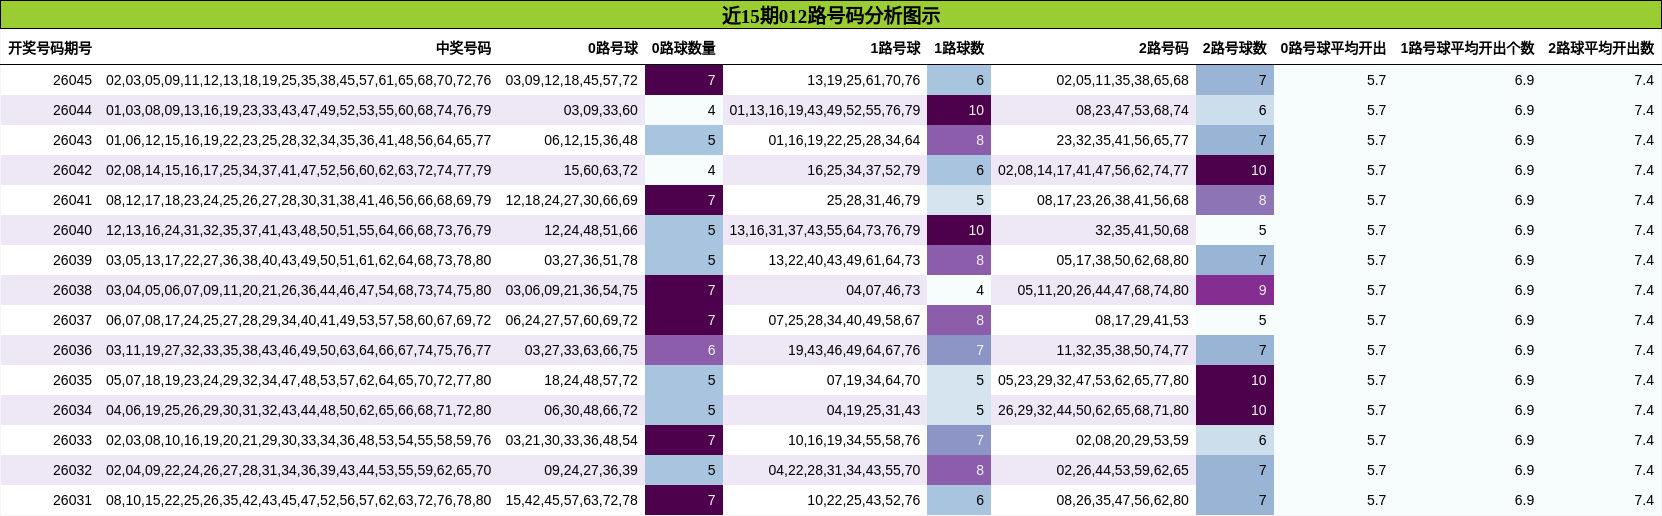Image resolution: width=1662 pixels, height=516 pixels.
Task: Click period number 26040
Action: tap(72, 230)
